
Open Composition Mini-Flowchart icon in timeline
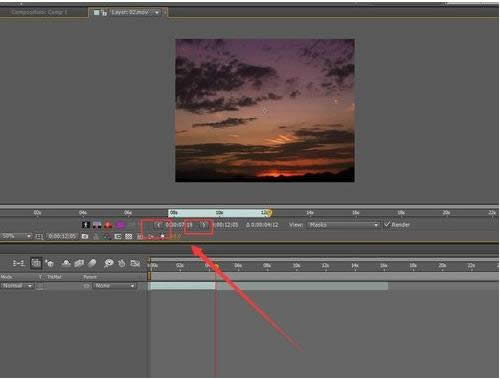coord(18,264)
